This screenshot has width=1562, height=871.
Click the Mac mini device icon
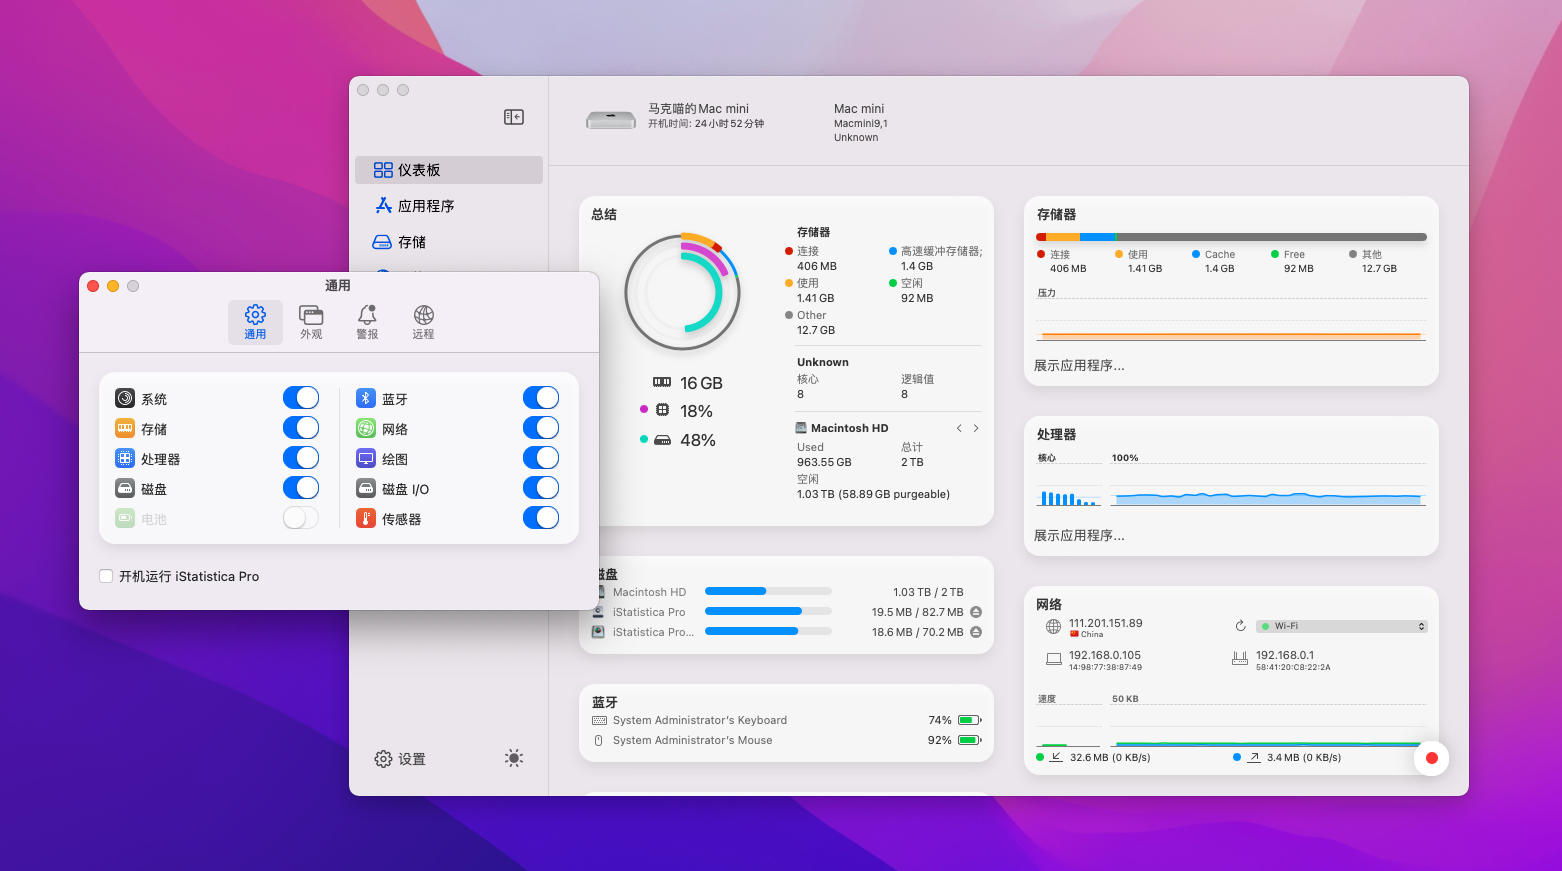click(610, 120)
